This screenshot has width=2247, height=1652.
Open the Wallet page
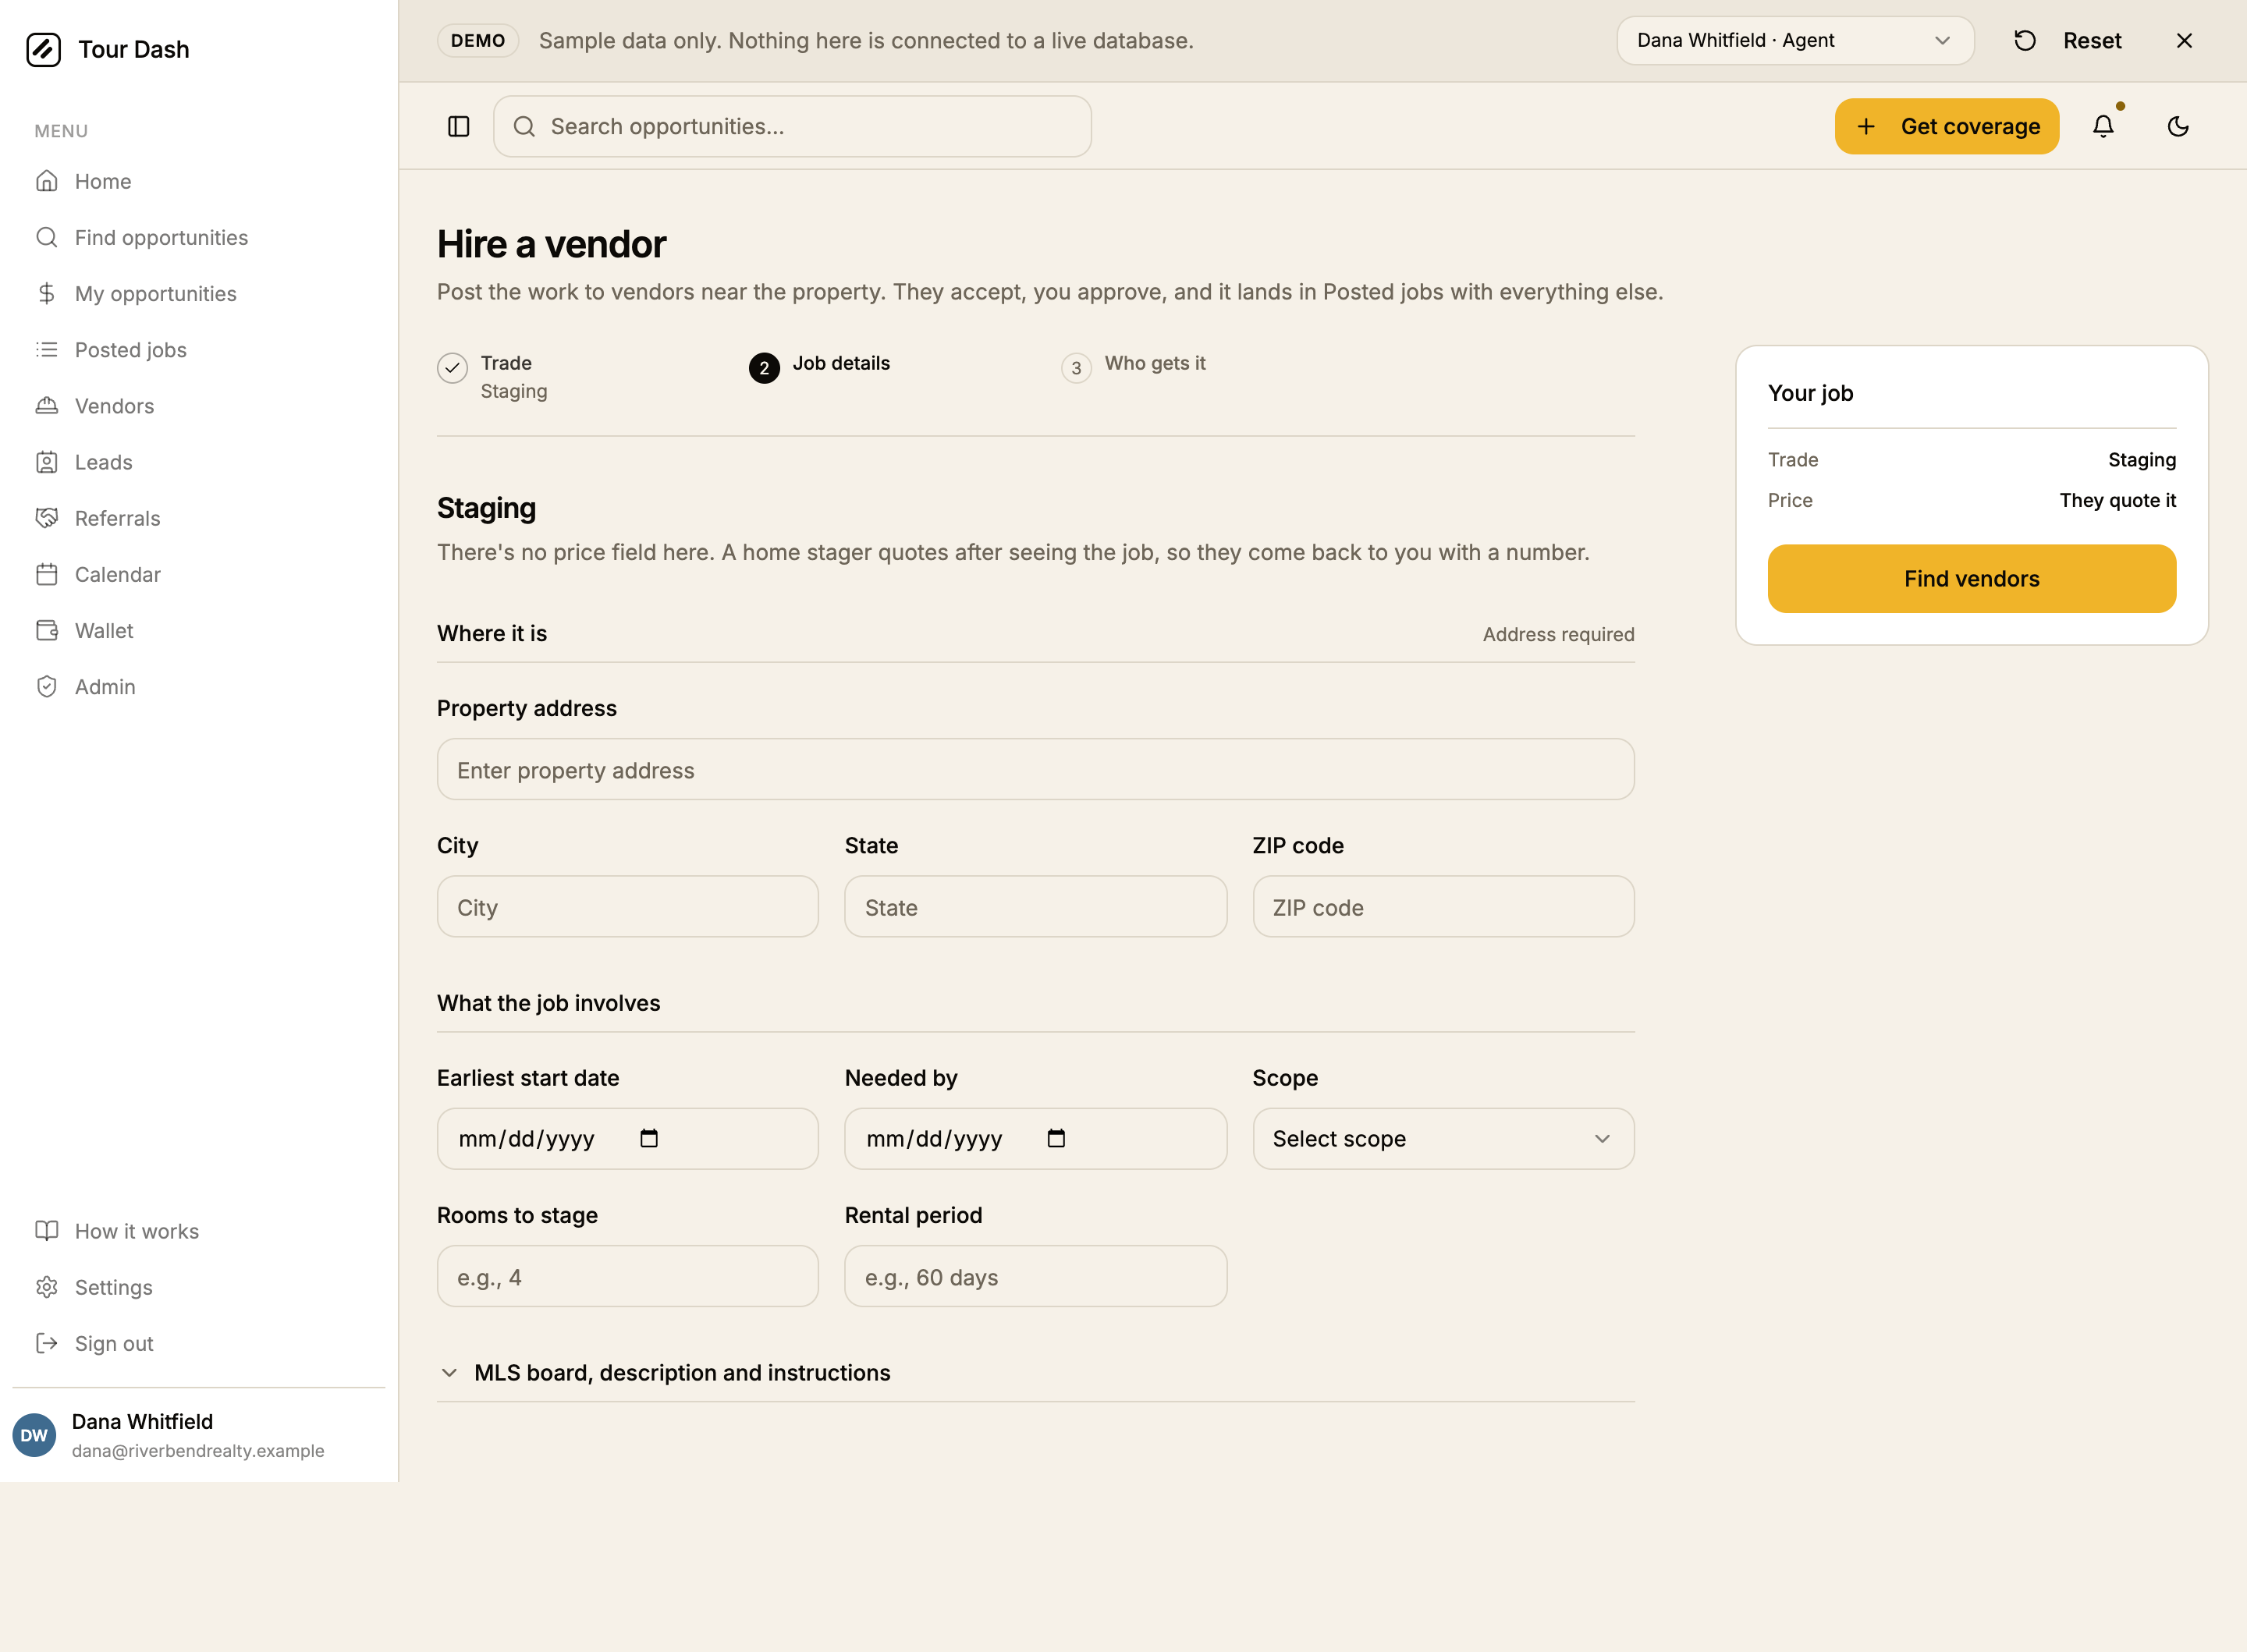click(x=199, y=630)
